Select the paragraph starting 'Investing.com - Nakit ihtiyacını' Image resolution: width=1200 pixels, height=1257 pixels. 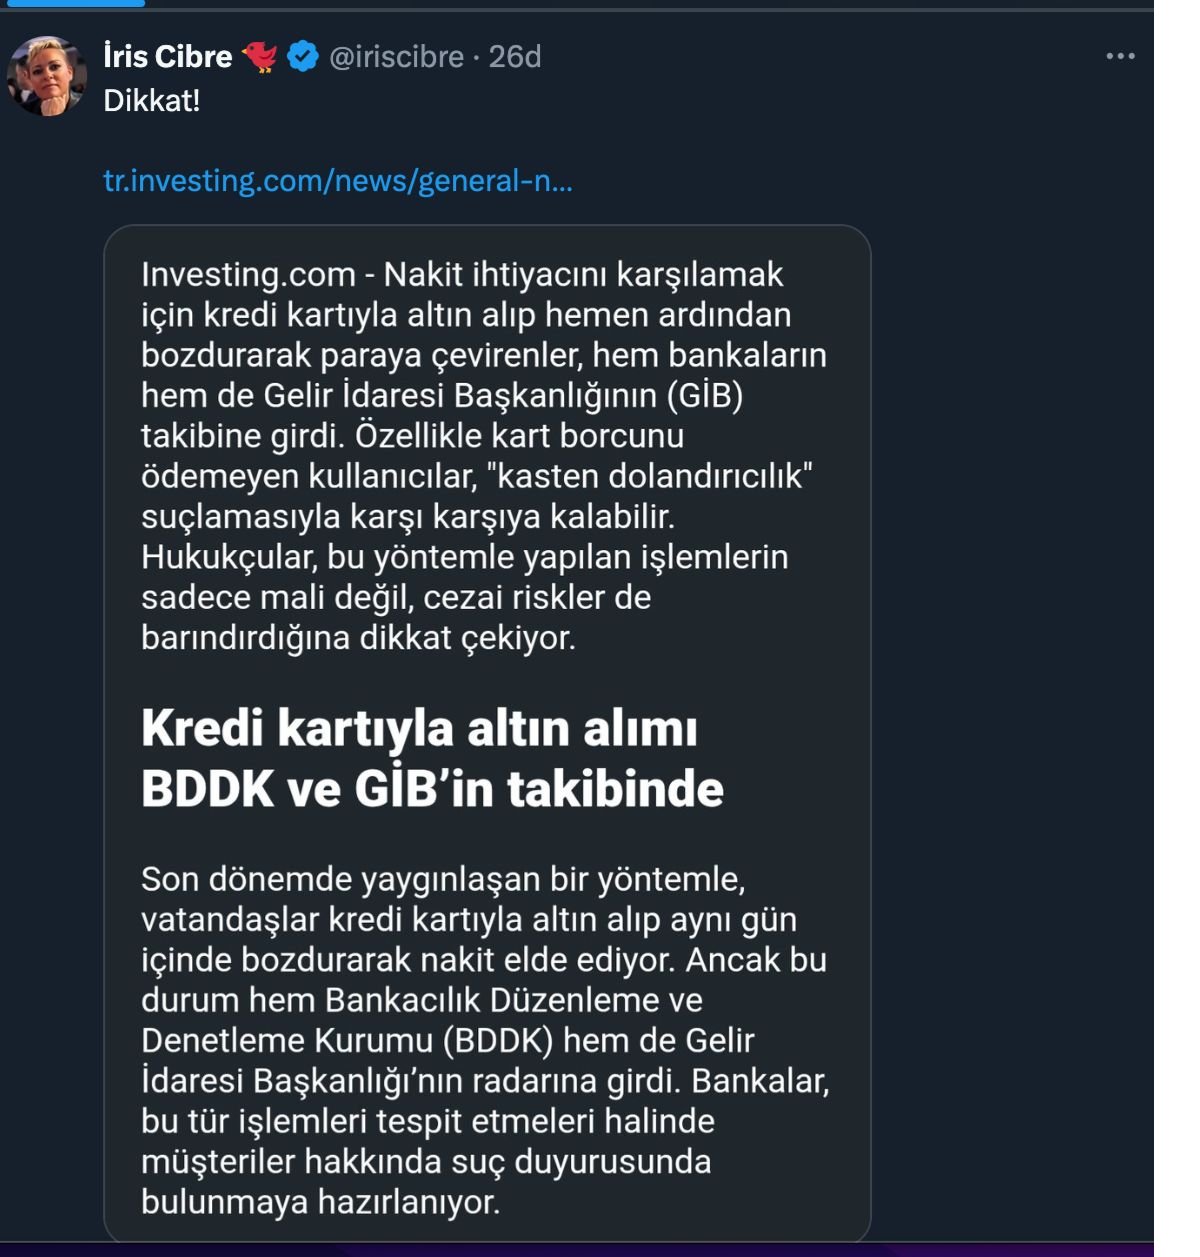click(484, 456)
